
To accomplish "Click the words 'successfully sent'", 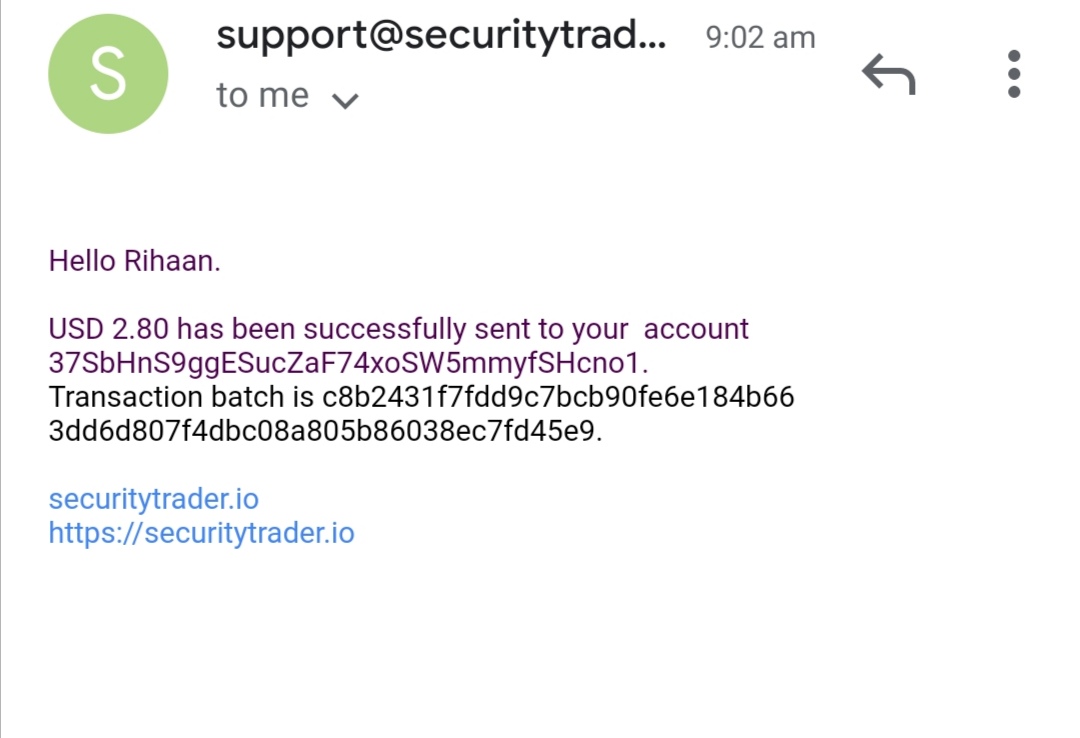I will tap(419, 329).
